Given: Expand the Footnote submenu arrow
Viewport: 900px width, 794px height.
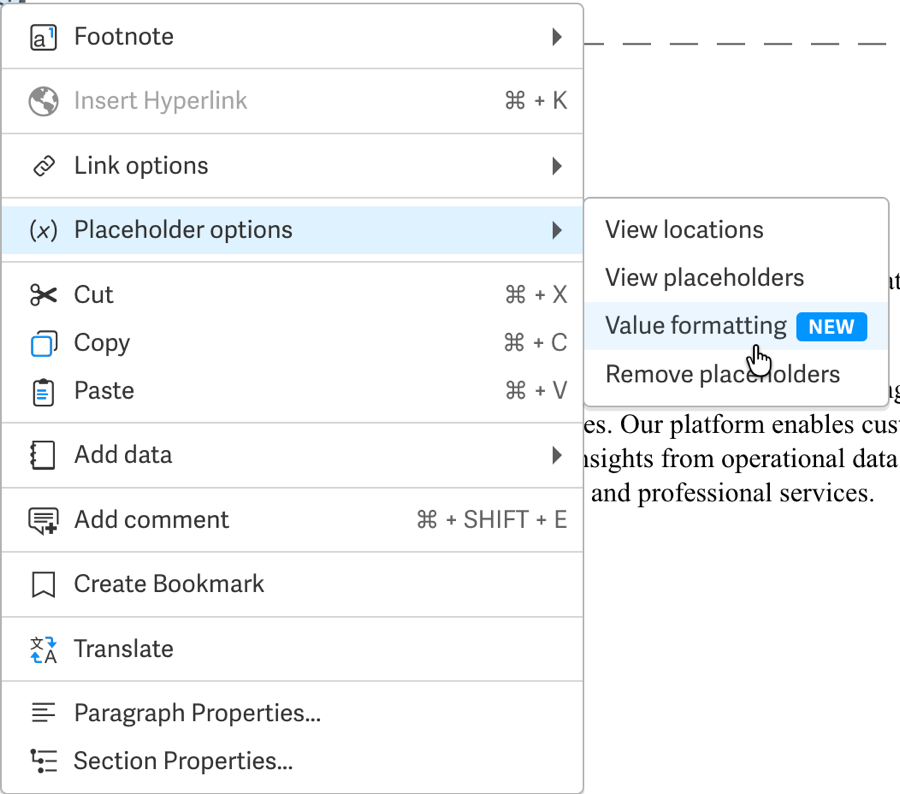Looking at the screenshot, I should 556,37.
